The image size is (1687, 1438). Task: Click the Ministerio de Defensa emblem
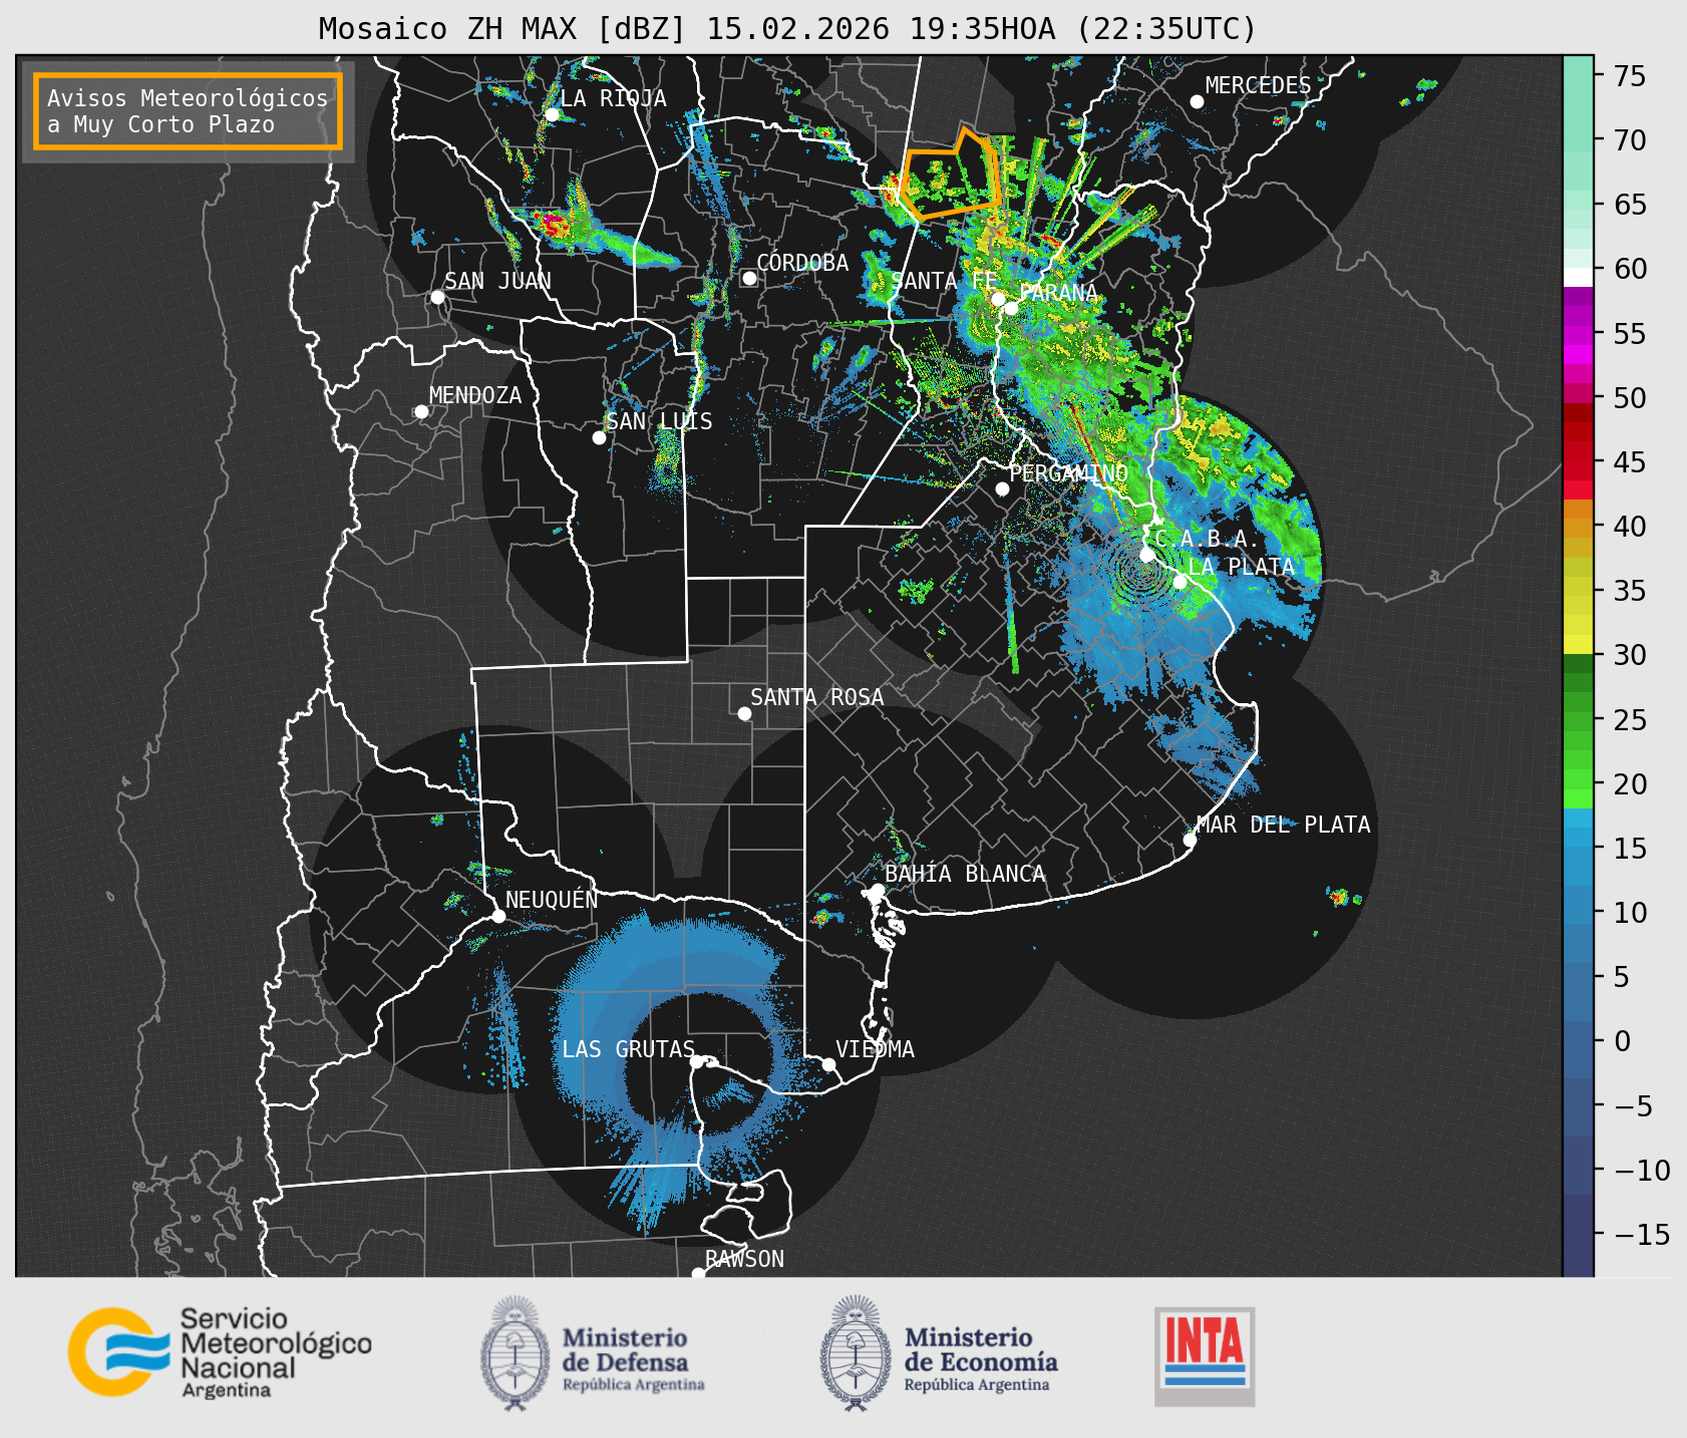click(515, 1353)
